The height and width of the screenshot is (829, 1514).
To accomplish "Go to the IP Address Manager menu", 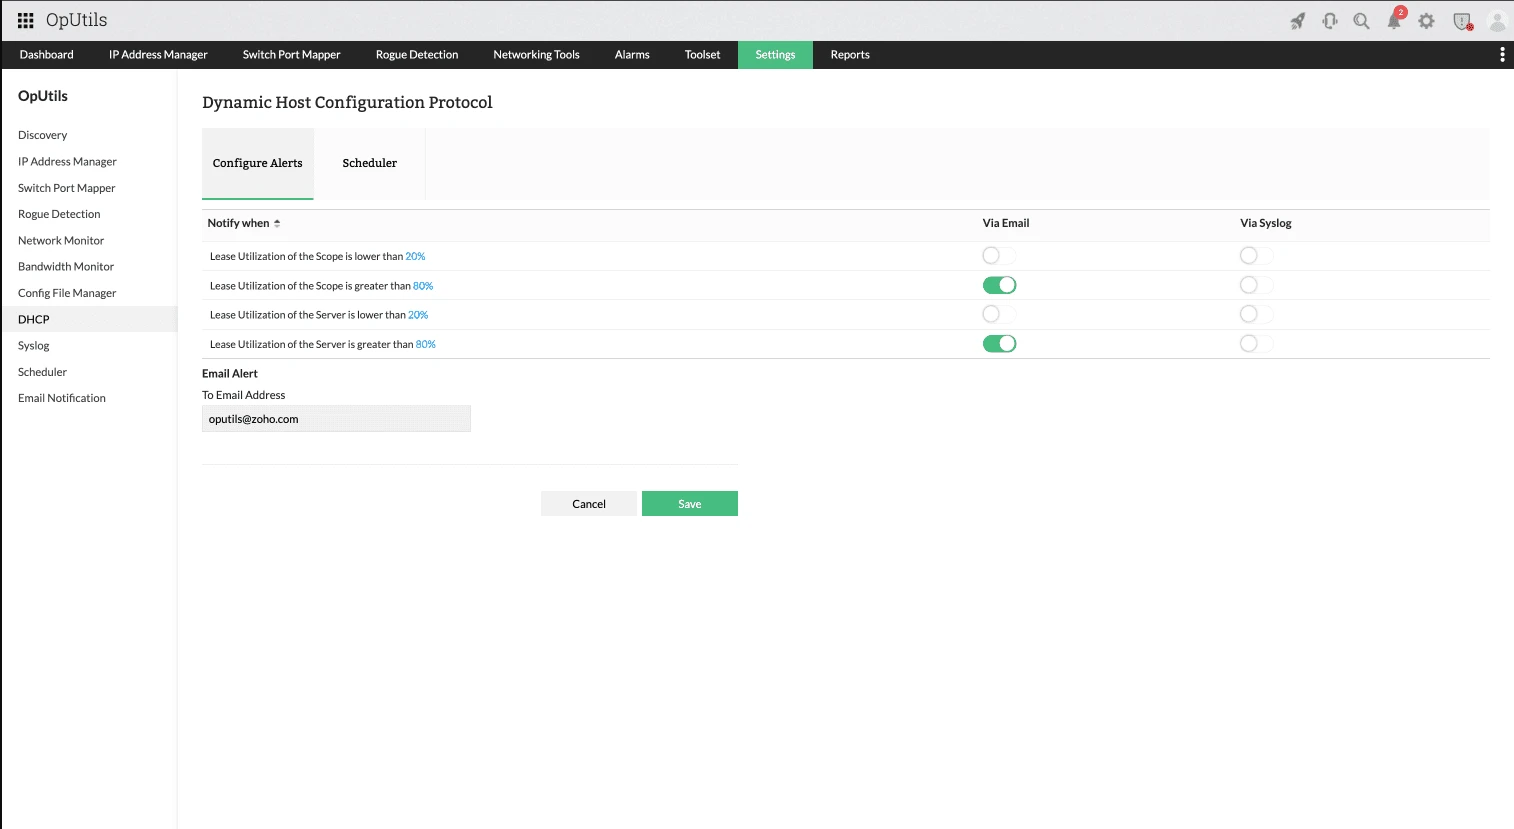I will click(157, 54).
